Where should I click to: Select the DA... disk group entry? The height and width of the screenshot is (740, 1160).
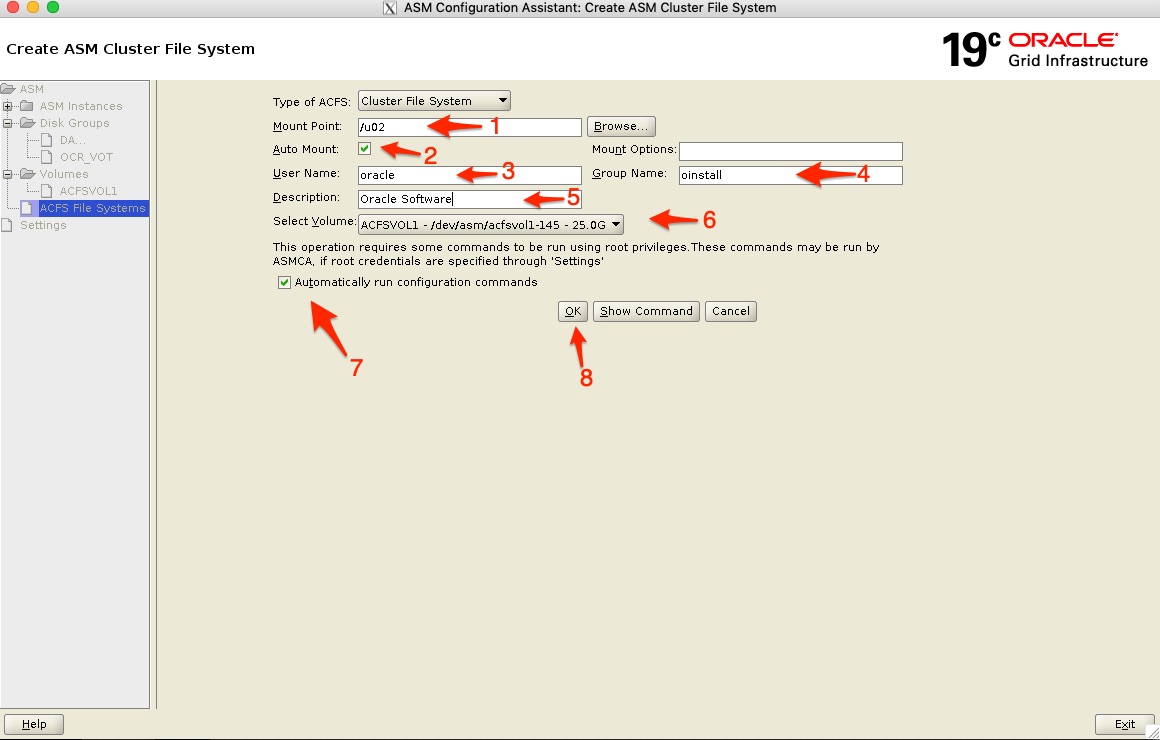(72, 140)
